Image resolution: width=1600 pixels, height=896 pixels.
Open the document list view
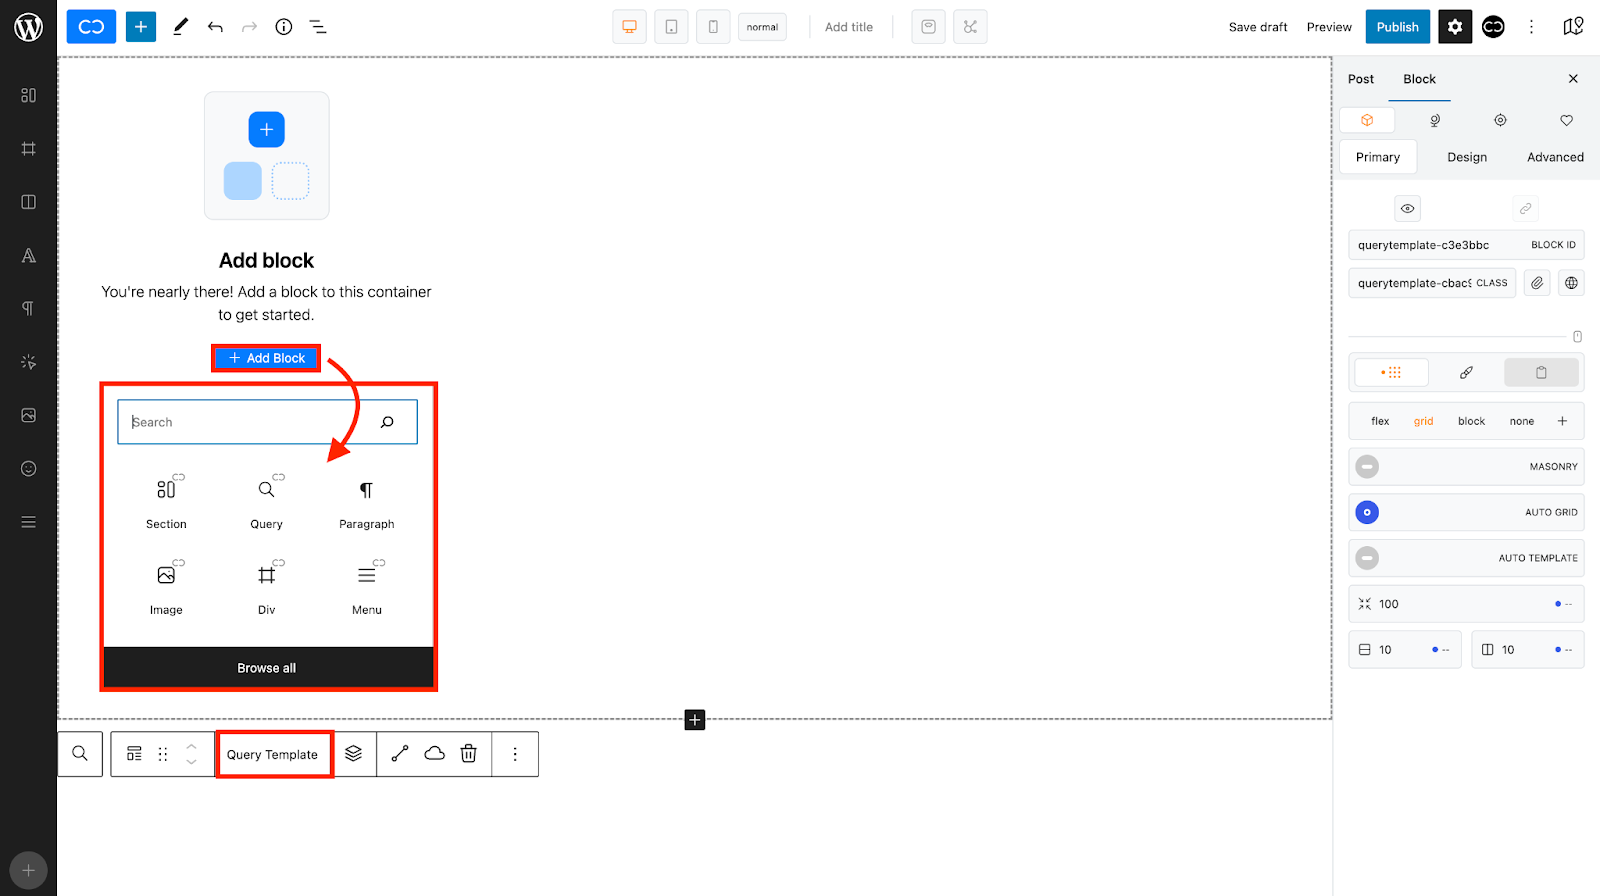(x=318, y=27)
